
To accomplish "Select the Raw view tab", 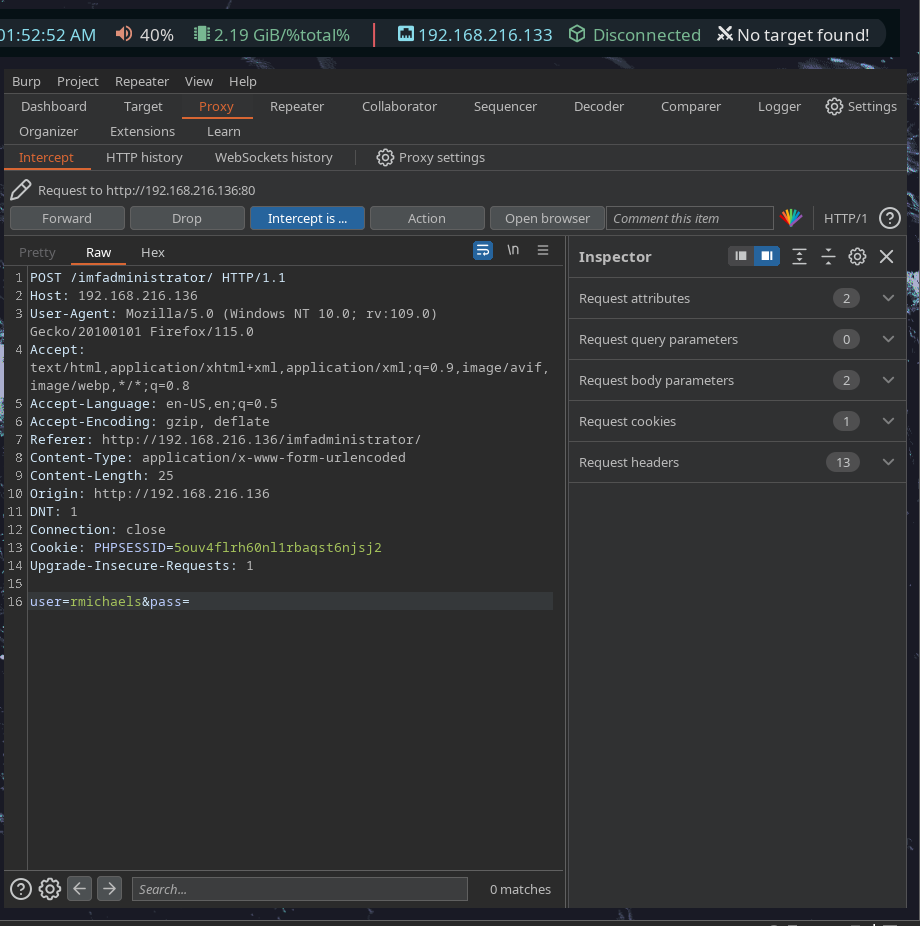I will point(98,252).
